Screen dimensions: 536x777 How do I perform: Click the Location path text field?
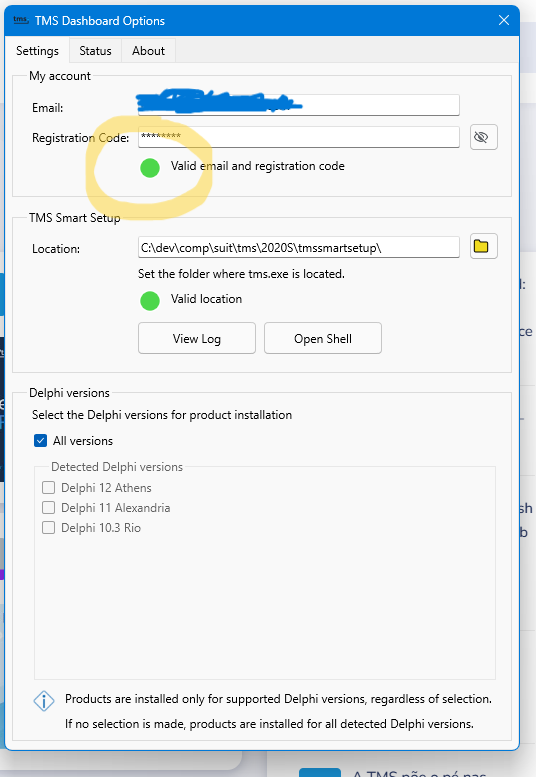[299, 247]
